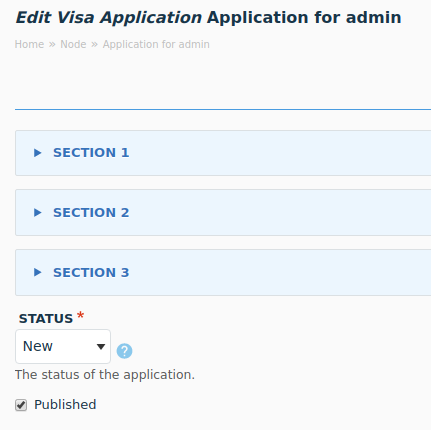Toggle the Section 3 triangle arrow

pyautogui.click(x=38, y=272)
